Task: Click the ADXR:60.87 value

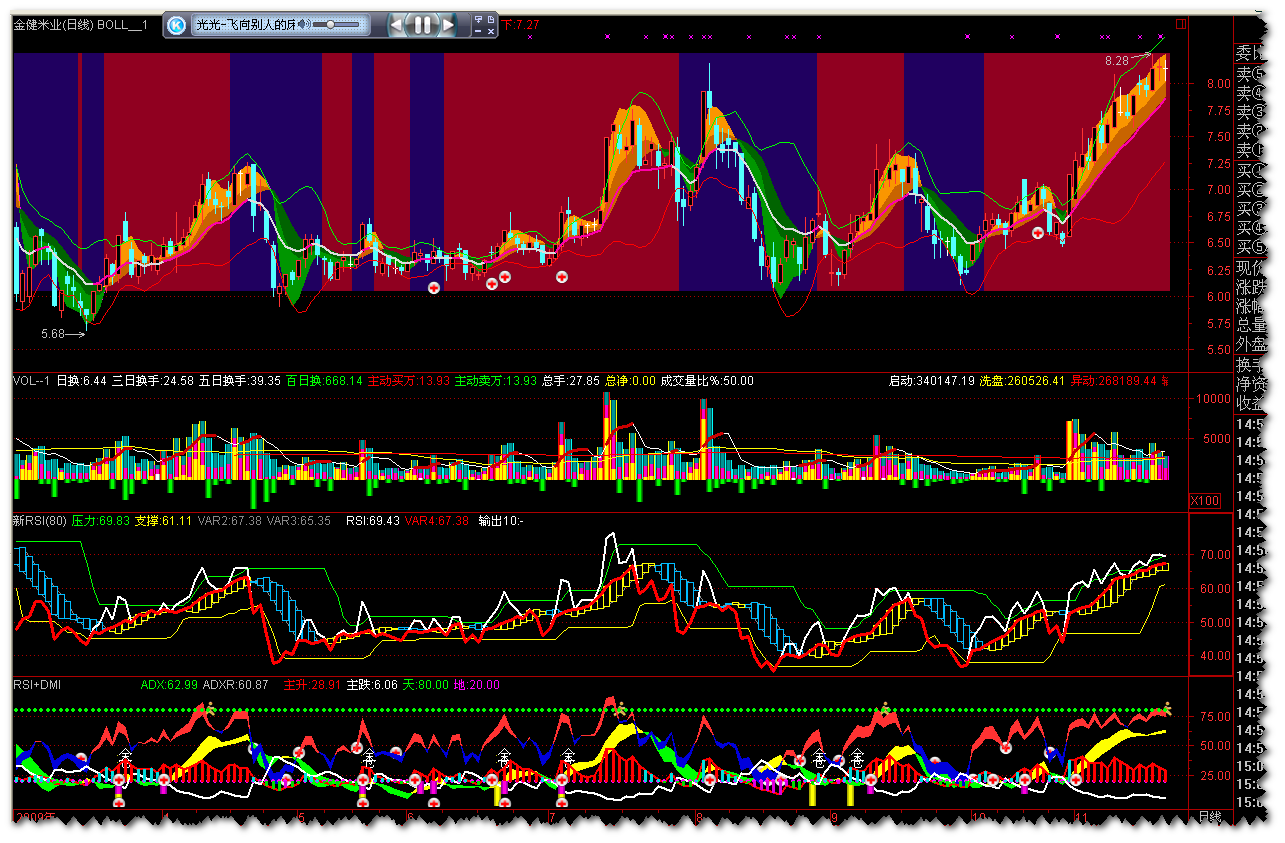Action: click(235, 685)
